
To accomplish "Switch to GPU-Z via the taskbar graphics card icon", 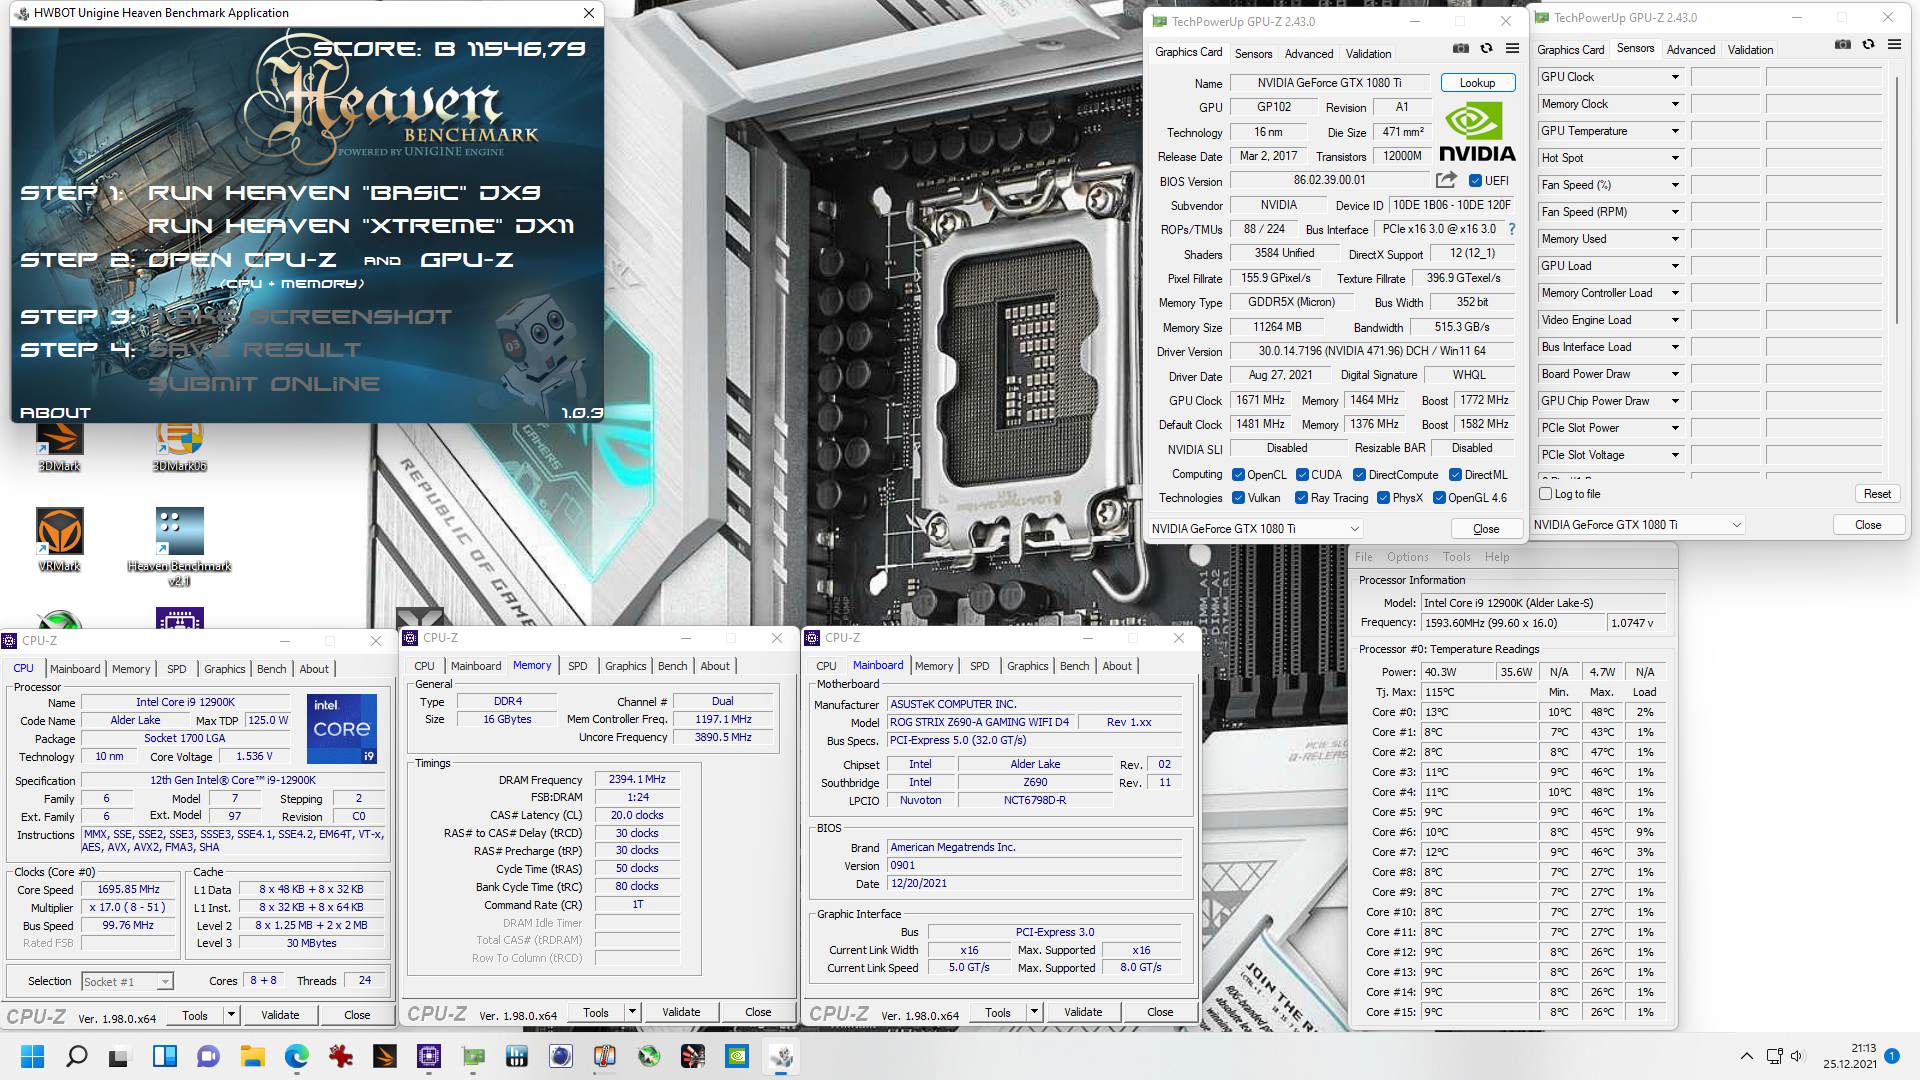I will click(x=473, y=1056).
